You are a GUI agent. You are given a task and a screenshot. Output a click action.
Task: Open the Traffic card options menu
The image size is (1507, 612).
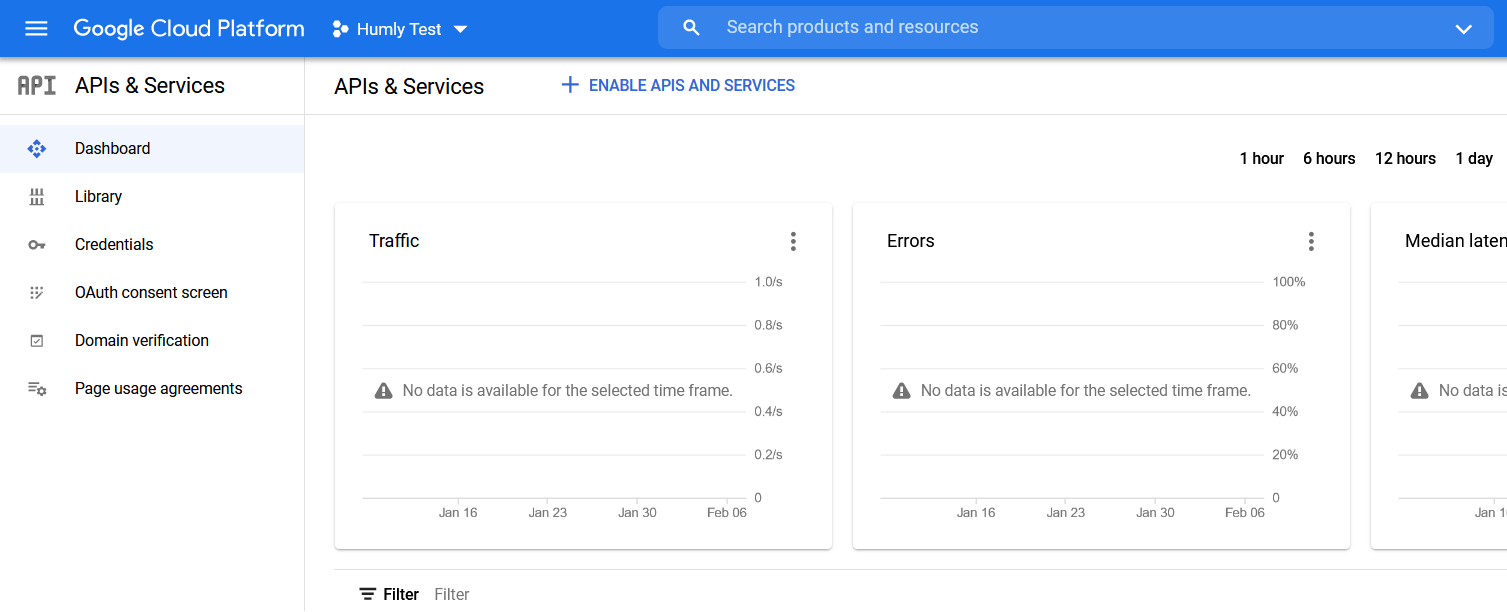point(793,241)
